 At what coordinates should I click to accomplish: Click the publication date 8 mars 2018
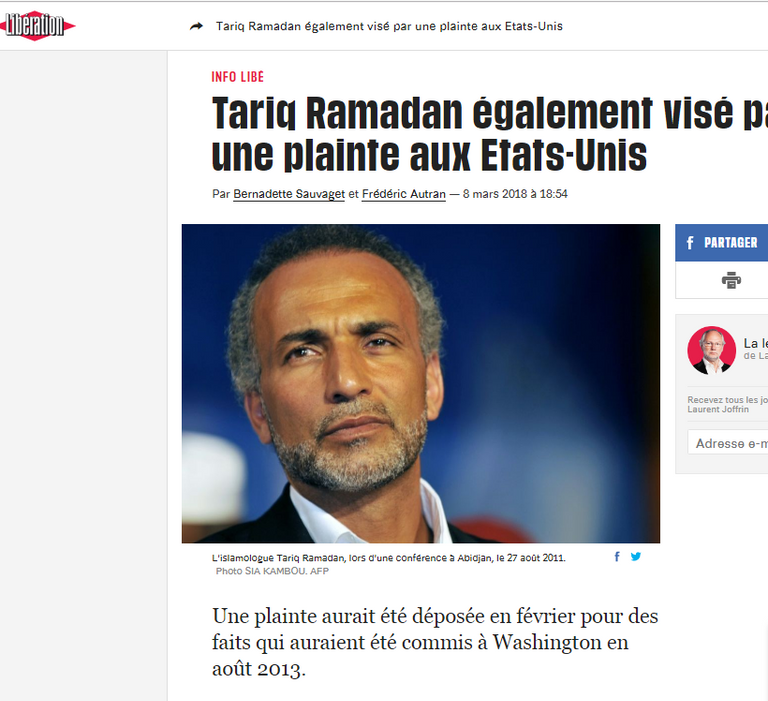[x=515, y=194]
